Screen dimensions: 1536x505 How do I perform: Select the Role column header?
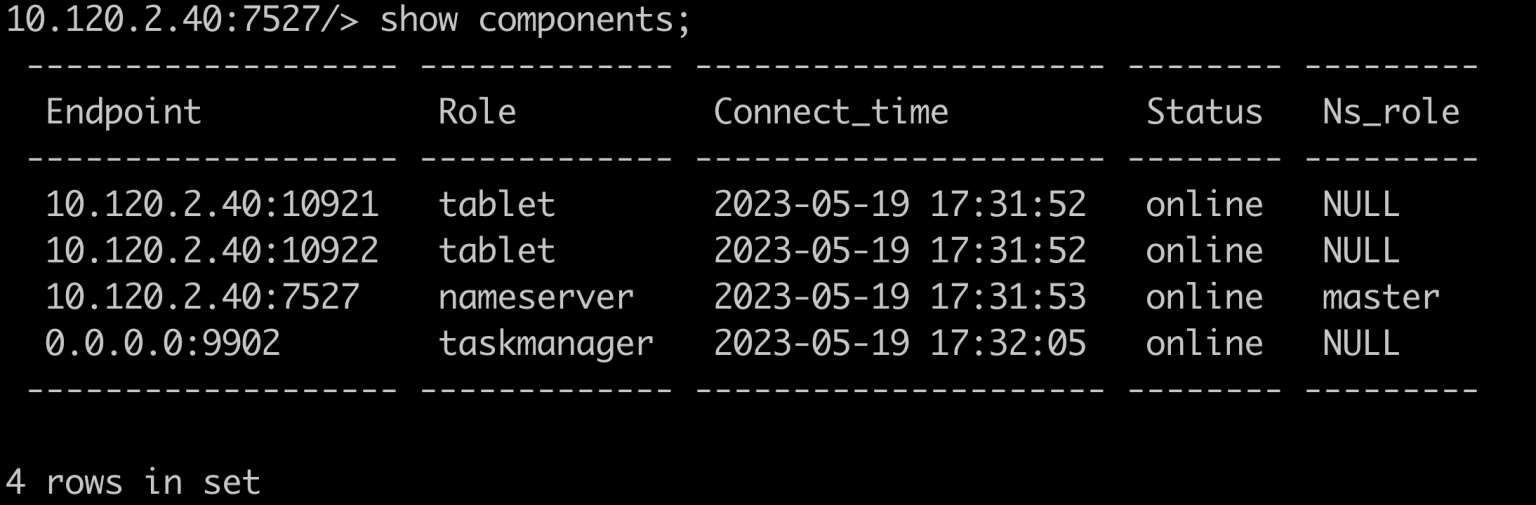[x=477, y=112]
